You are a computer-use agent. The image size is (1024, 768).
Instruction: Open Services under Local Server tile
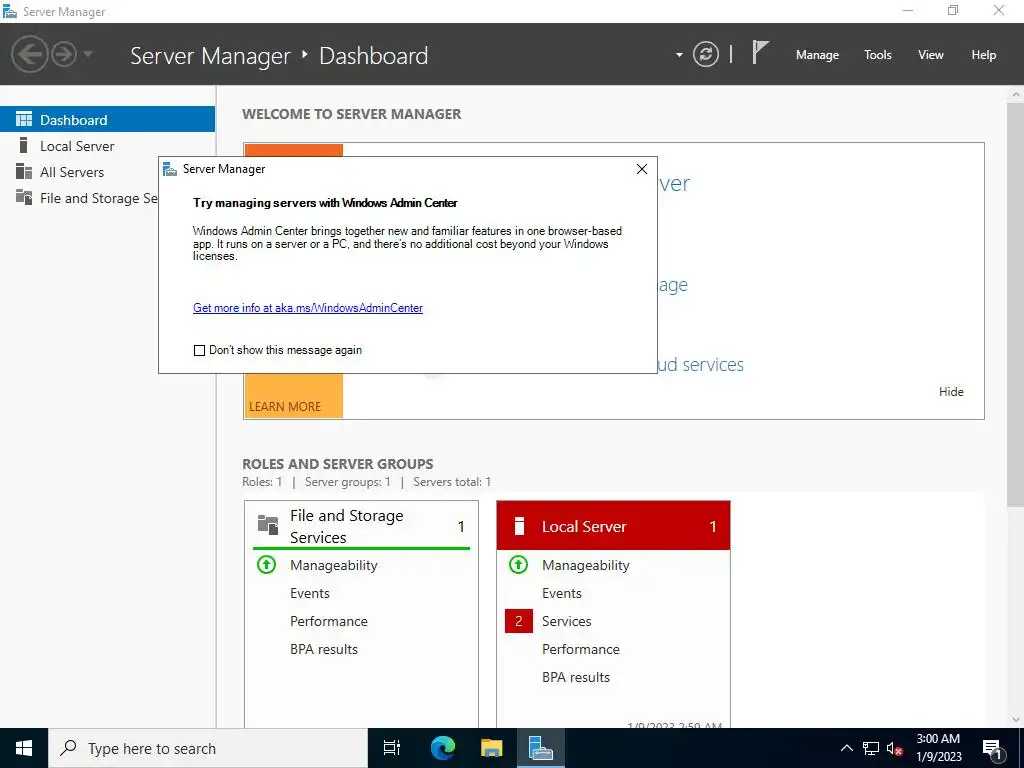pyautogui.click(x=566, y=621)
